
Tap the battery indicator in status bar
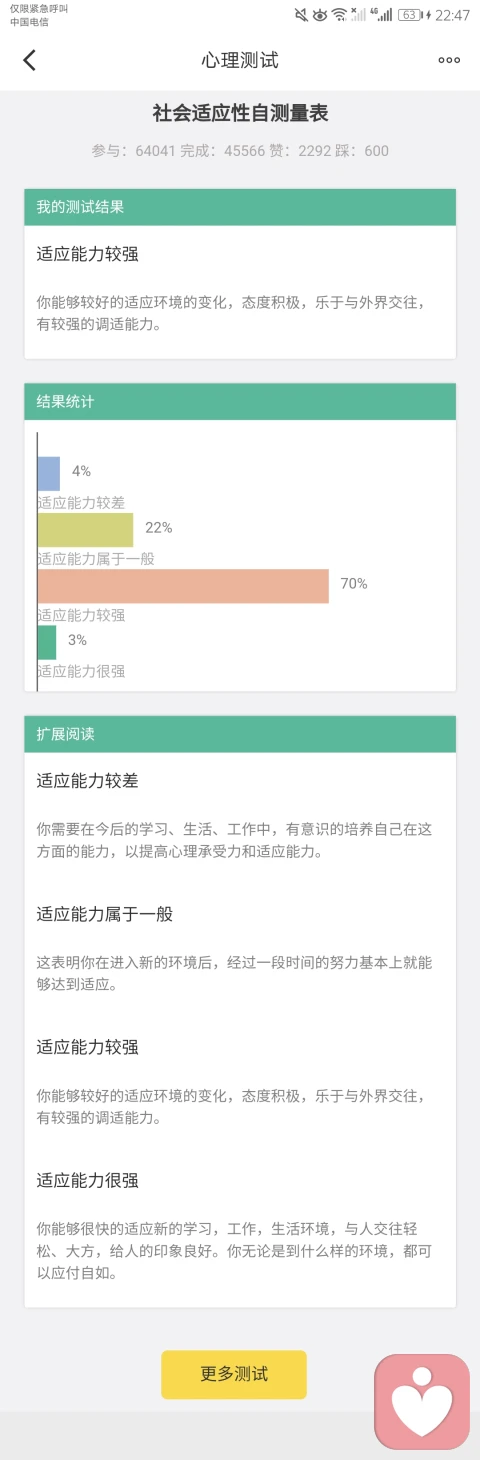point(409,15)
